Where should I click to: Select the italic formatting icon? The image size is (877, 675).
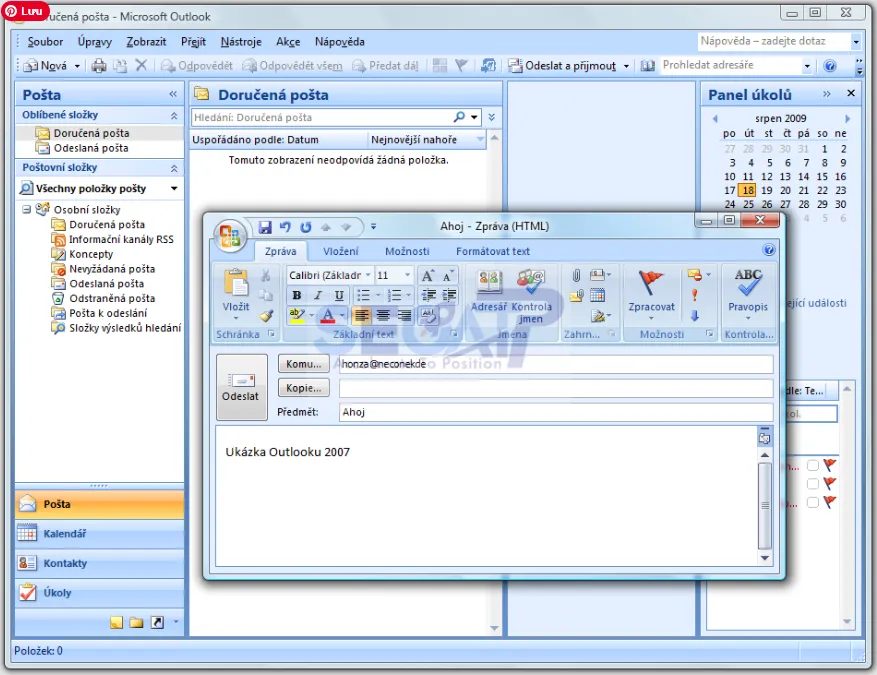(318, 294)
